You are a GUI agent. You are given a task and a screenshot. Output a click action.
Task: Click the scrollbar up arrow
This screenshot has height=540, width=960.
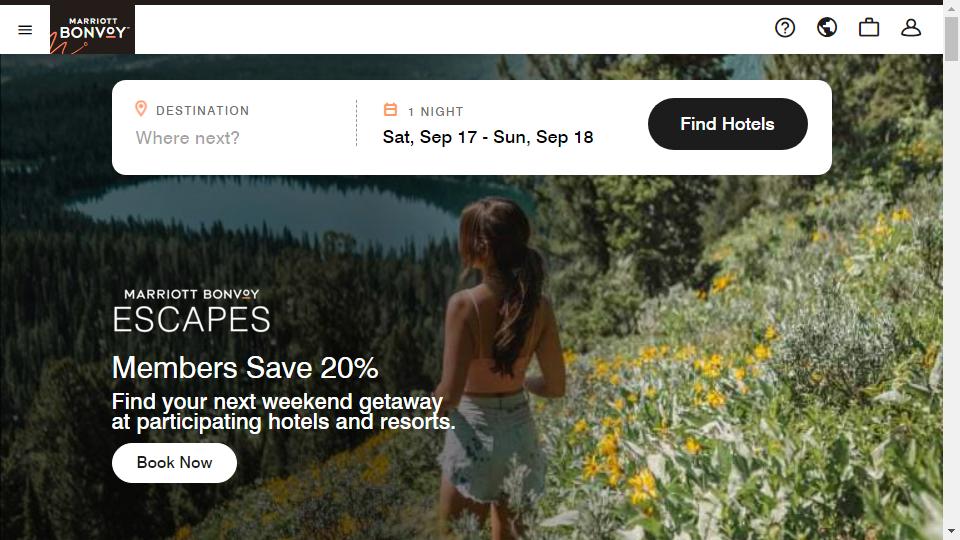click(951, 10)
